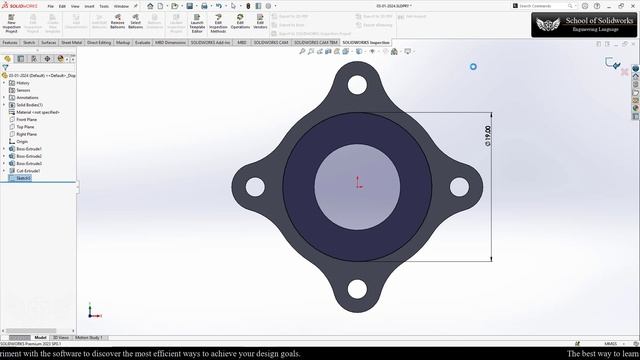
Task: Select Right Plane in feature tree
Action: tap(27, 134)
